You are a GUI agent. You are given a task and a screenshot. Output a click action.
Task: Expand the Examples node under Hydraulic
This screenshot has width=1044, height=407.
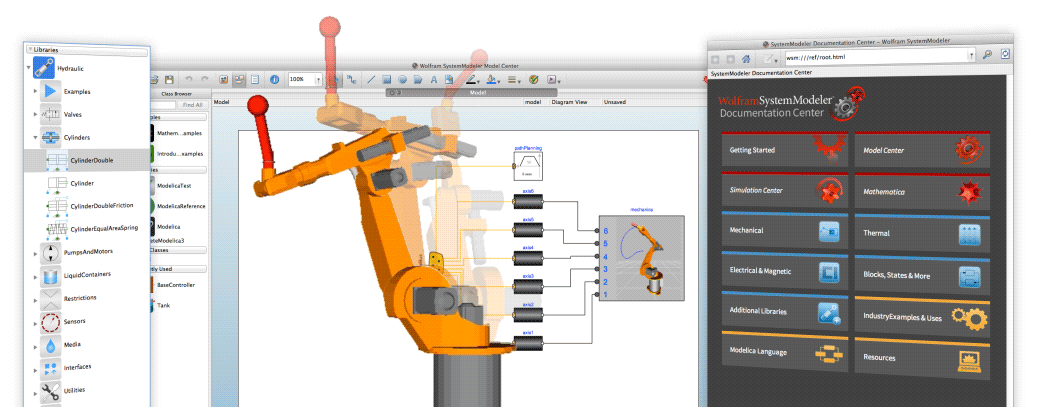point(35,91)
